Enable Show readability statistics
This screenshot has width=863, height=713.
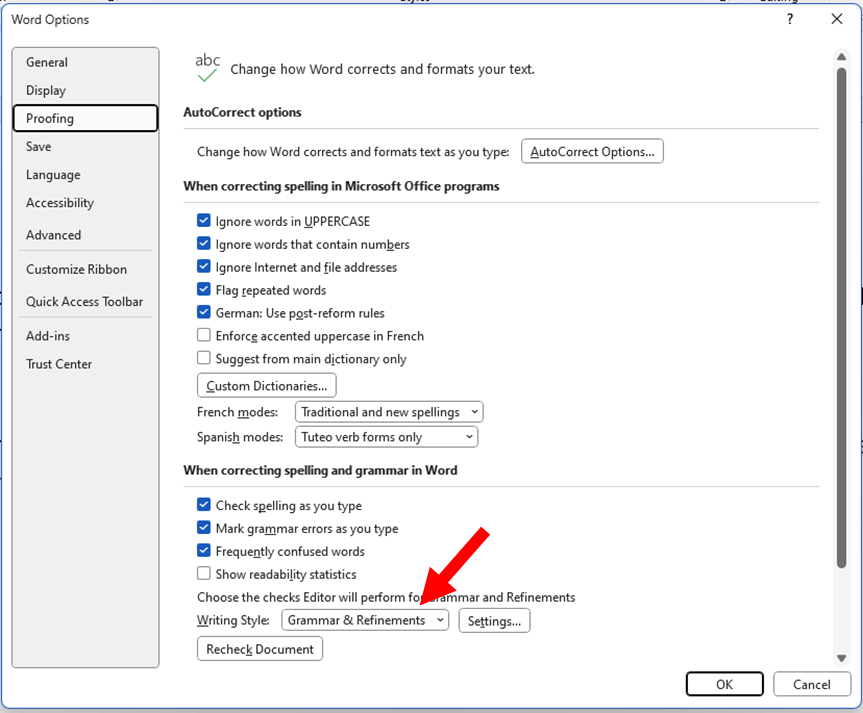coord(204,574)
